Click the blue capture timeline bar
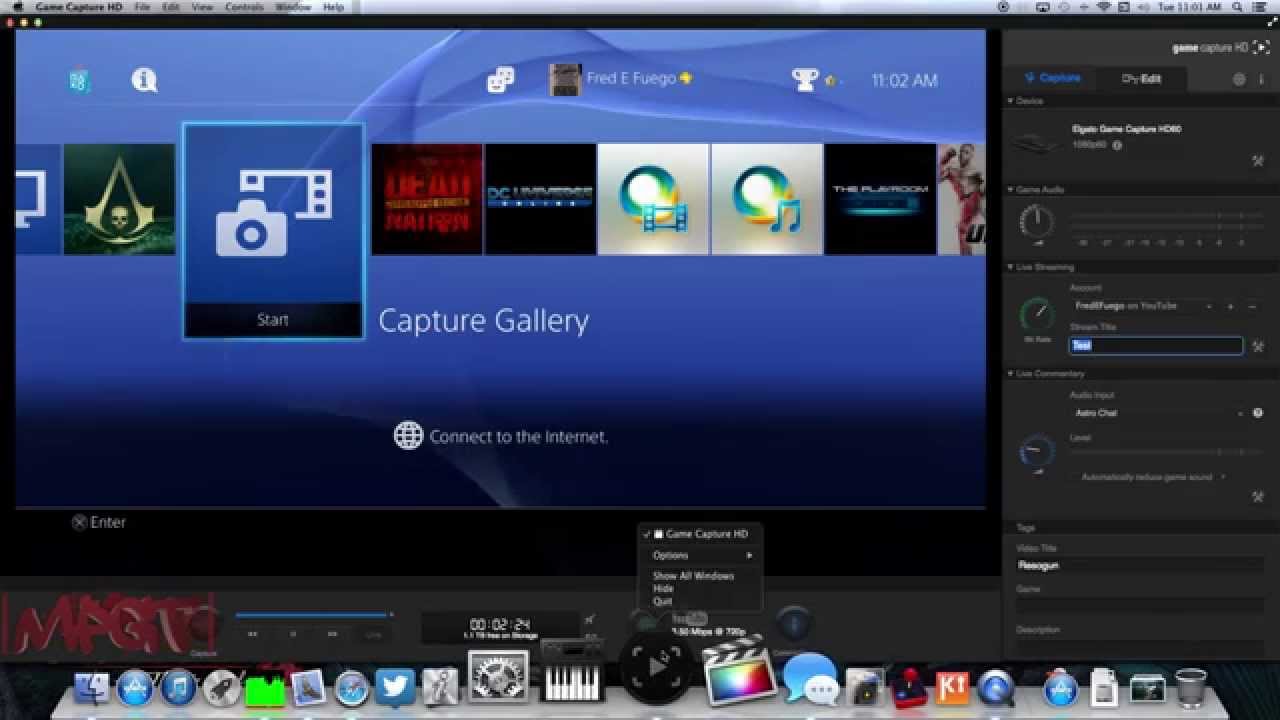 click(311, 615)
